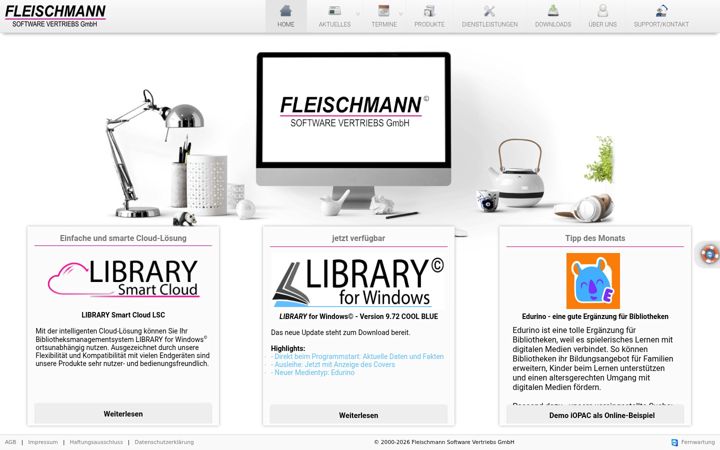
Task: Open 'Neuer Medientyp: Edurino' link
Action: tap(313, 372)
